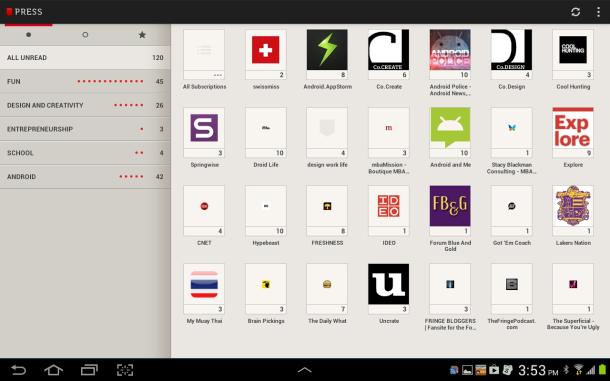Expand the bottom bar up-arrow handle
Screen dimensions: 610x381
coord(305,370)
